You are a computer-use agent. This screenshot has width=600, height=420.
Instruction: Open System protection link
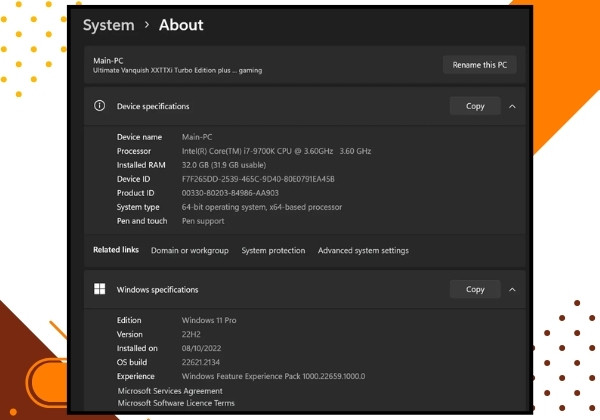coord(273,251)
